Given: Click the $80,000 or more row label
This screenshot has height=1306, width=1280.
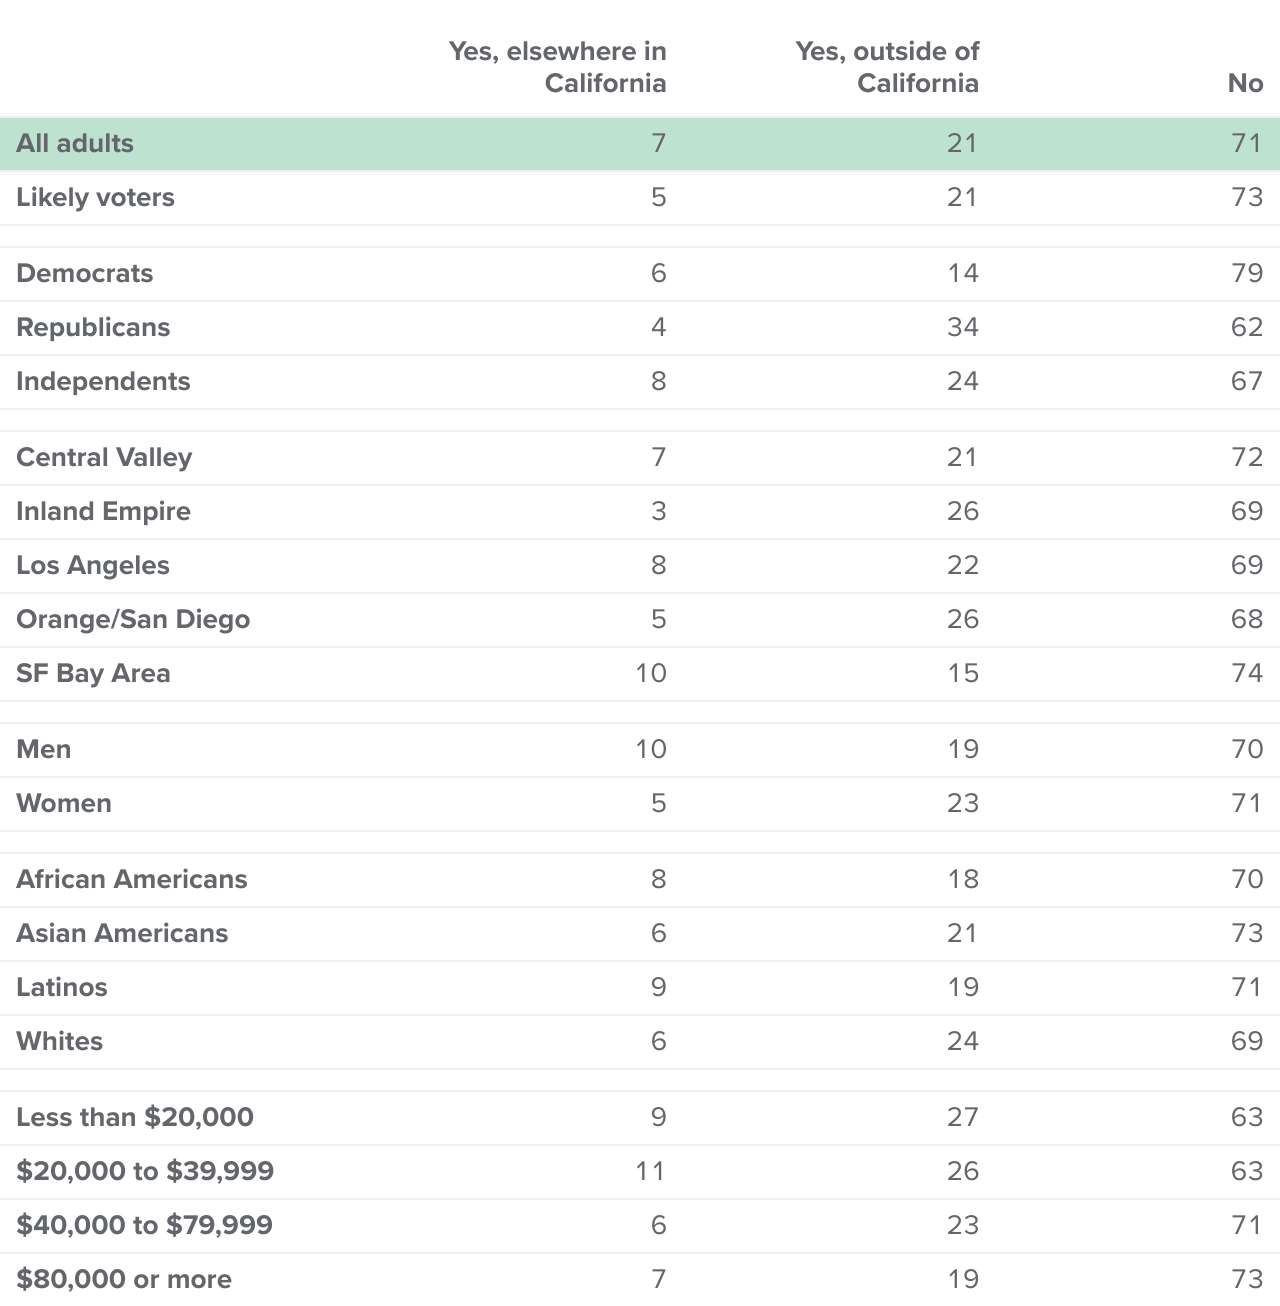Looking at the screenshot, I should pos(124,1279).
